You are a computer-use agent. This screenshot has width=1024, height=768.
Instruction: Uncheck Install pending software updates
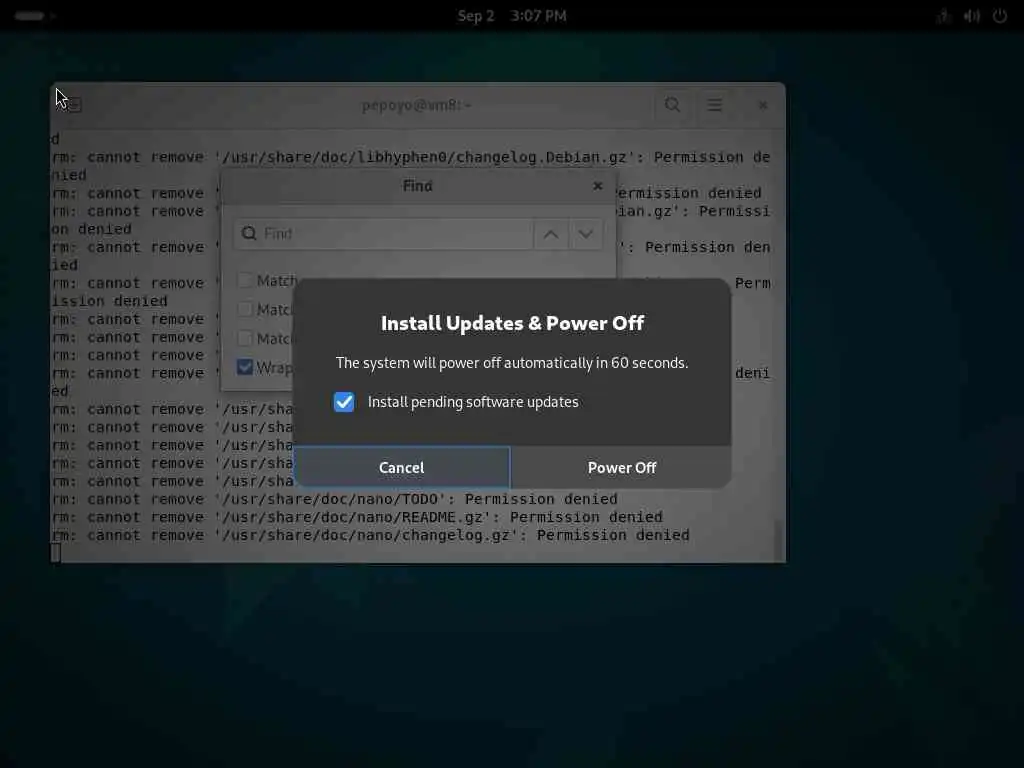click(344, 402)
